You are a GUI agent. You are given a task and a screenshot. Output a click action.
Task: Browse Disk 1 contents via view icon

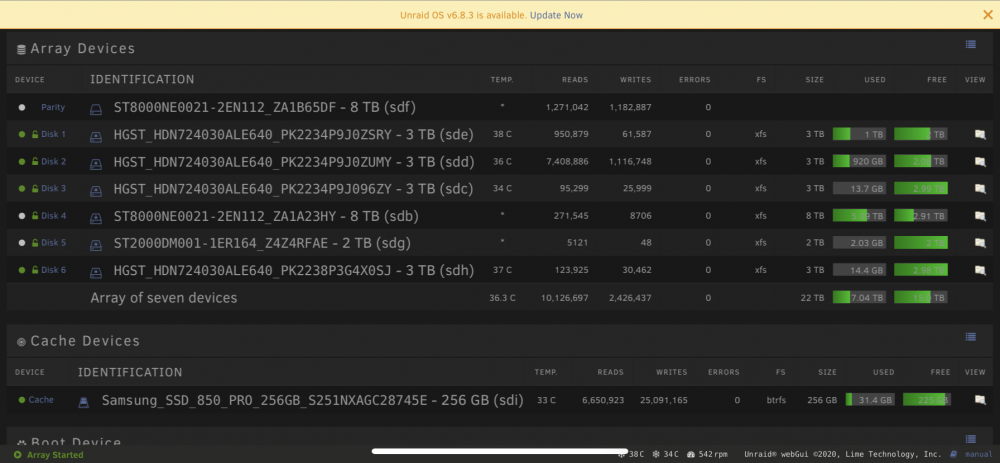point(980,135)
